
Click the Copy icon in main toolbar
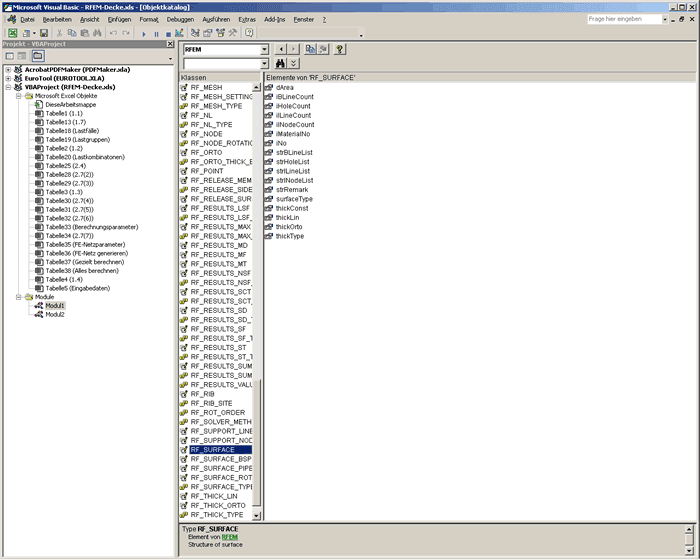72,33
